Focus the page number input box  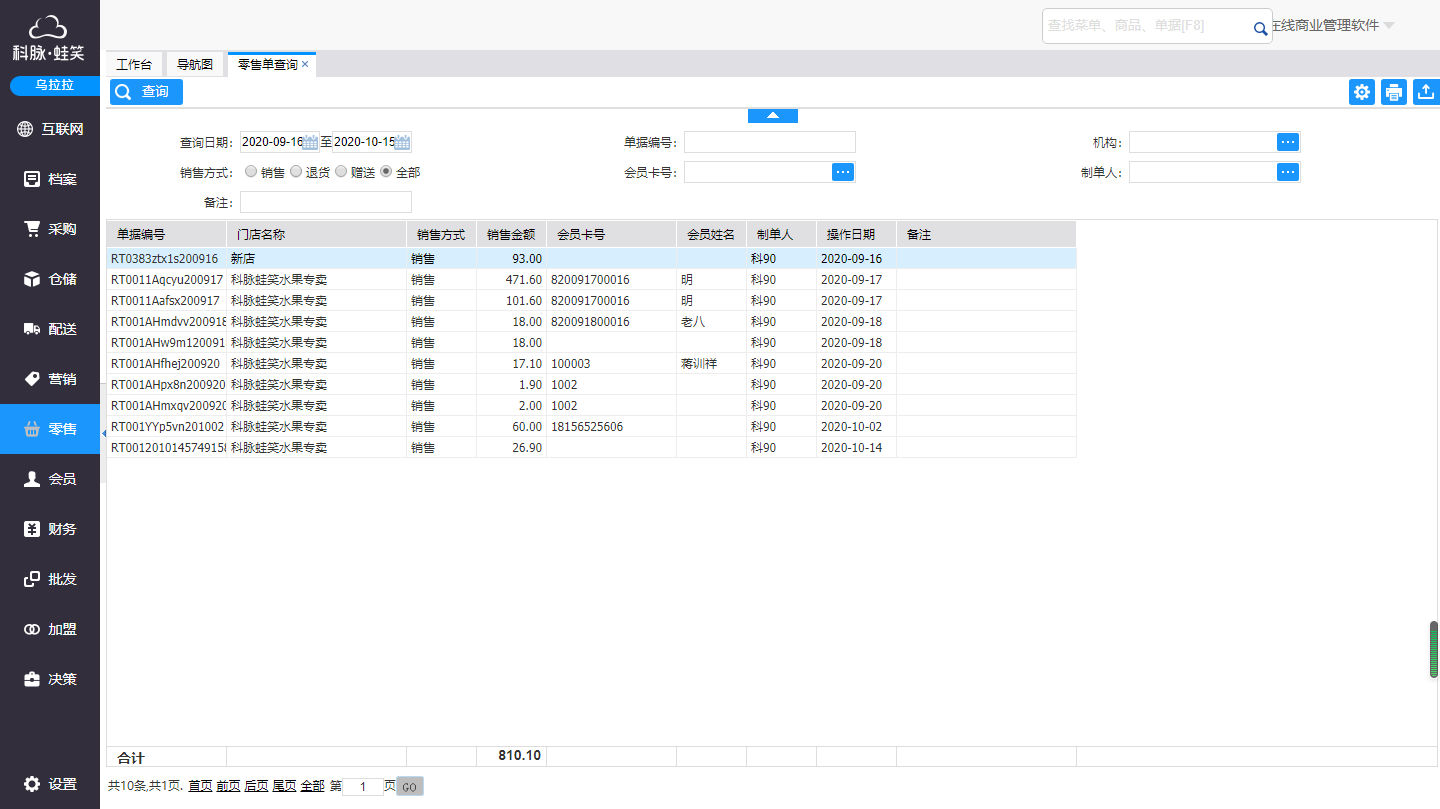click(x=363, y=786)
